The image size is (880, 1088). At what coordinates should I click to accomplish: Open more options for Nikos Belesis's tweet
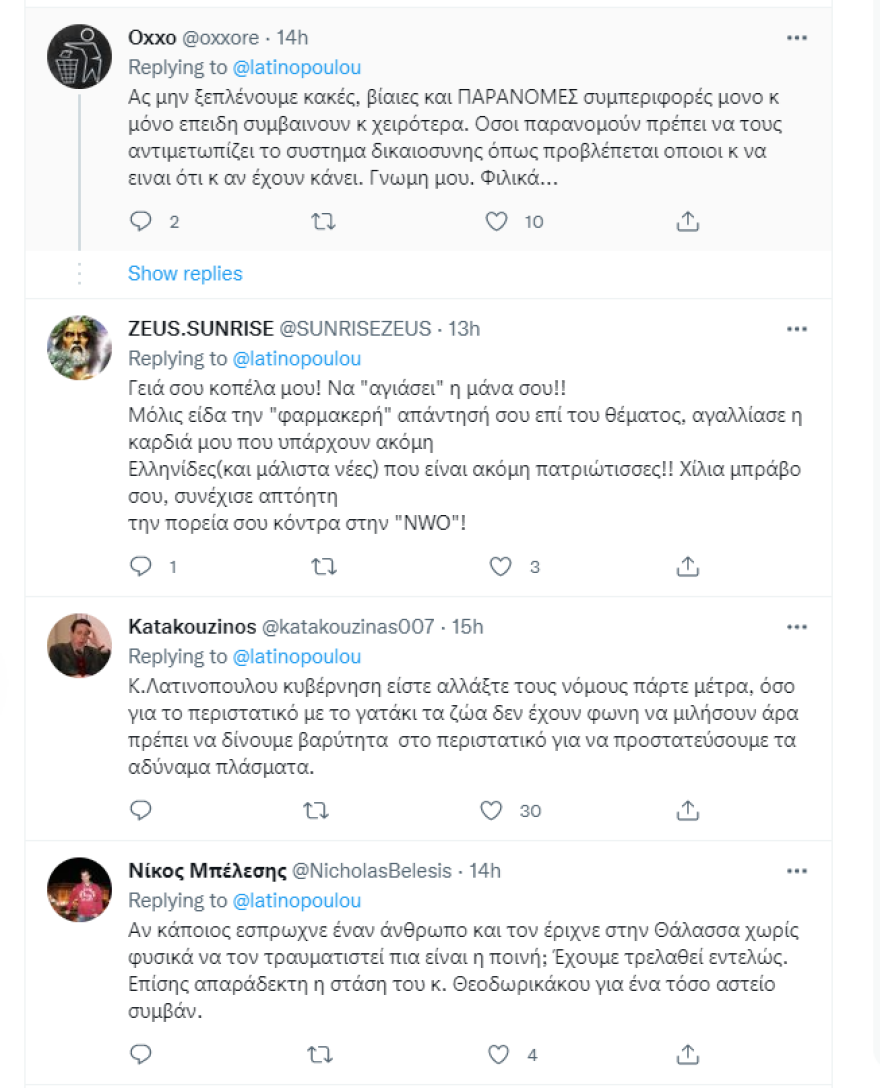pyautogui.click(x=797, y=869)
